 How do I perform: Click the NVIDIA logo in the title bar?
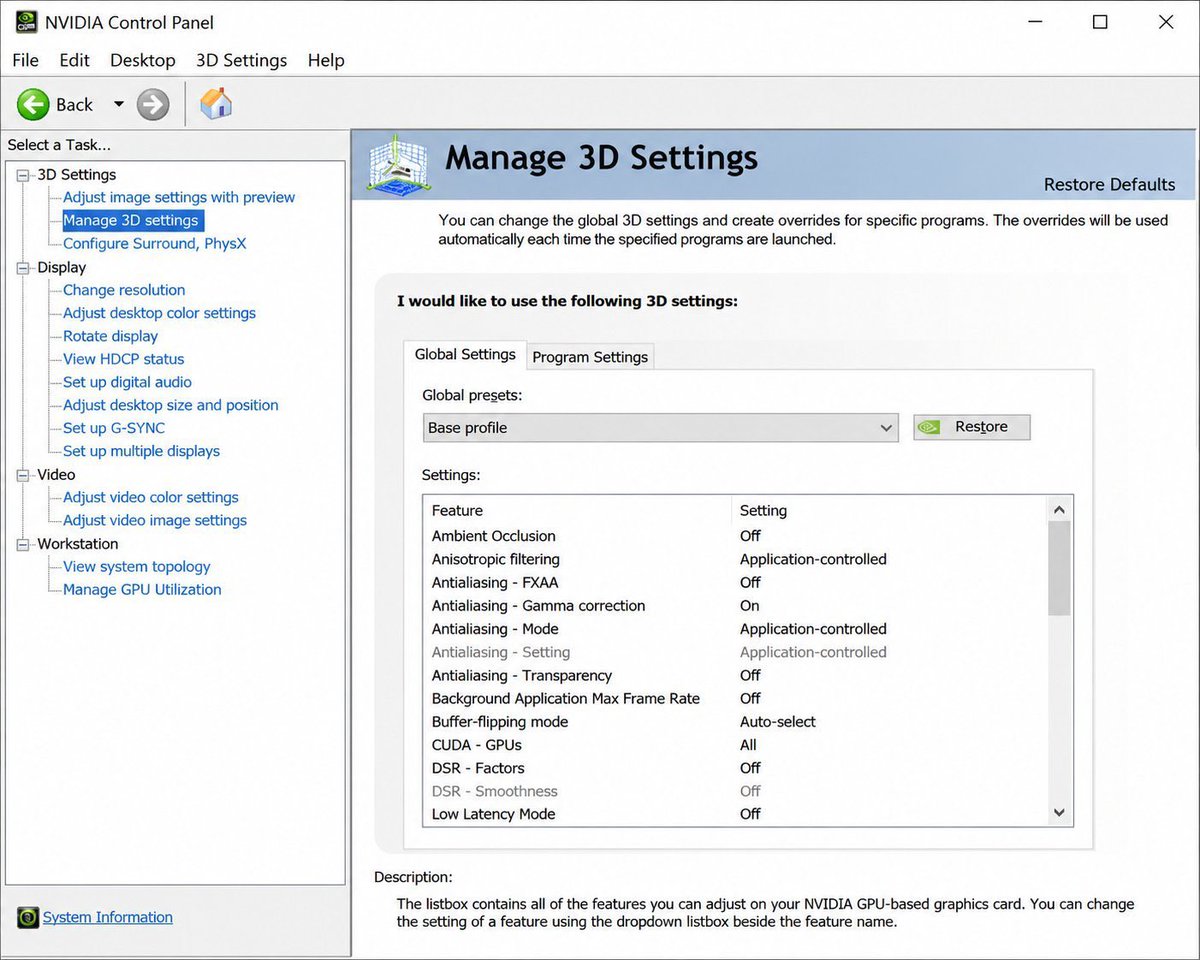pos(27,22)
